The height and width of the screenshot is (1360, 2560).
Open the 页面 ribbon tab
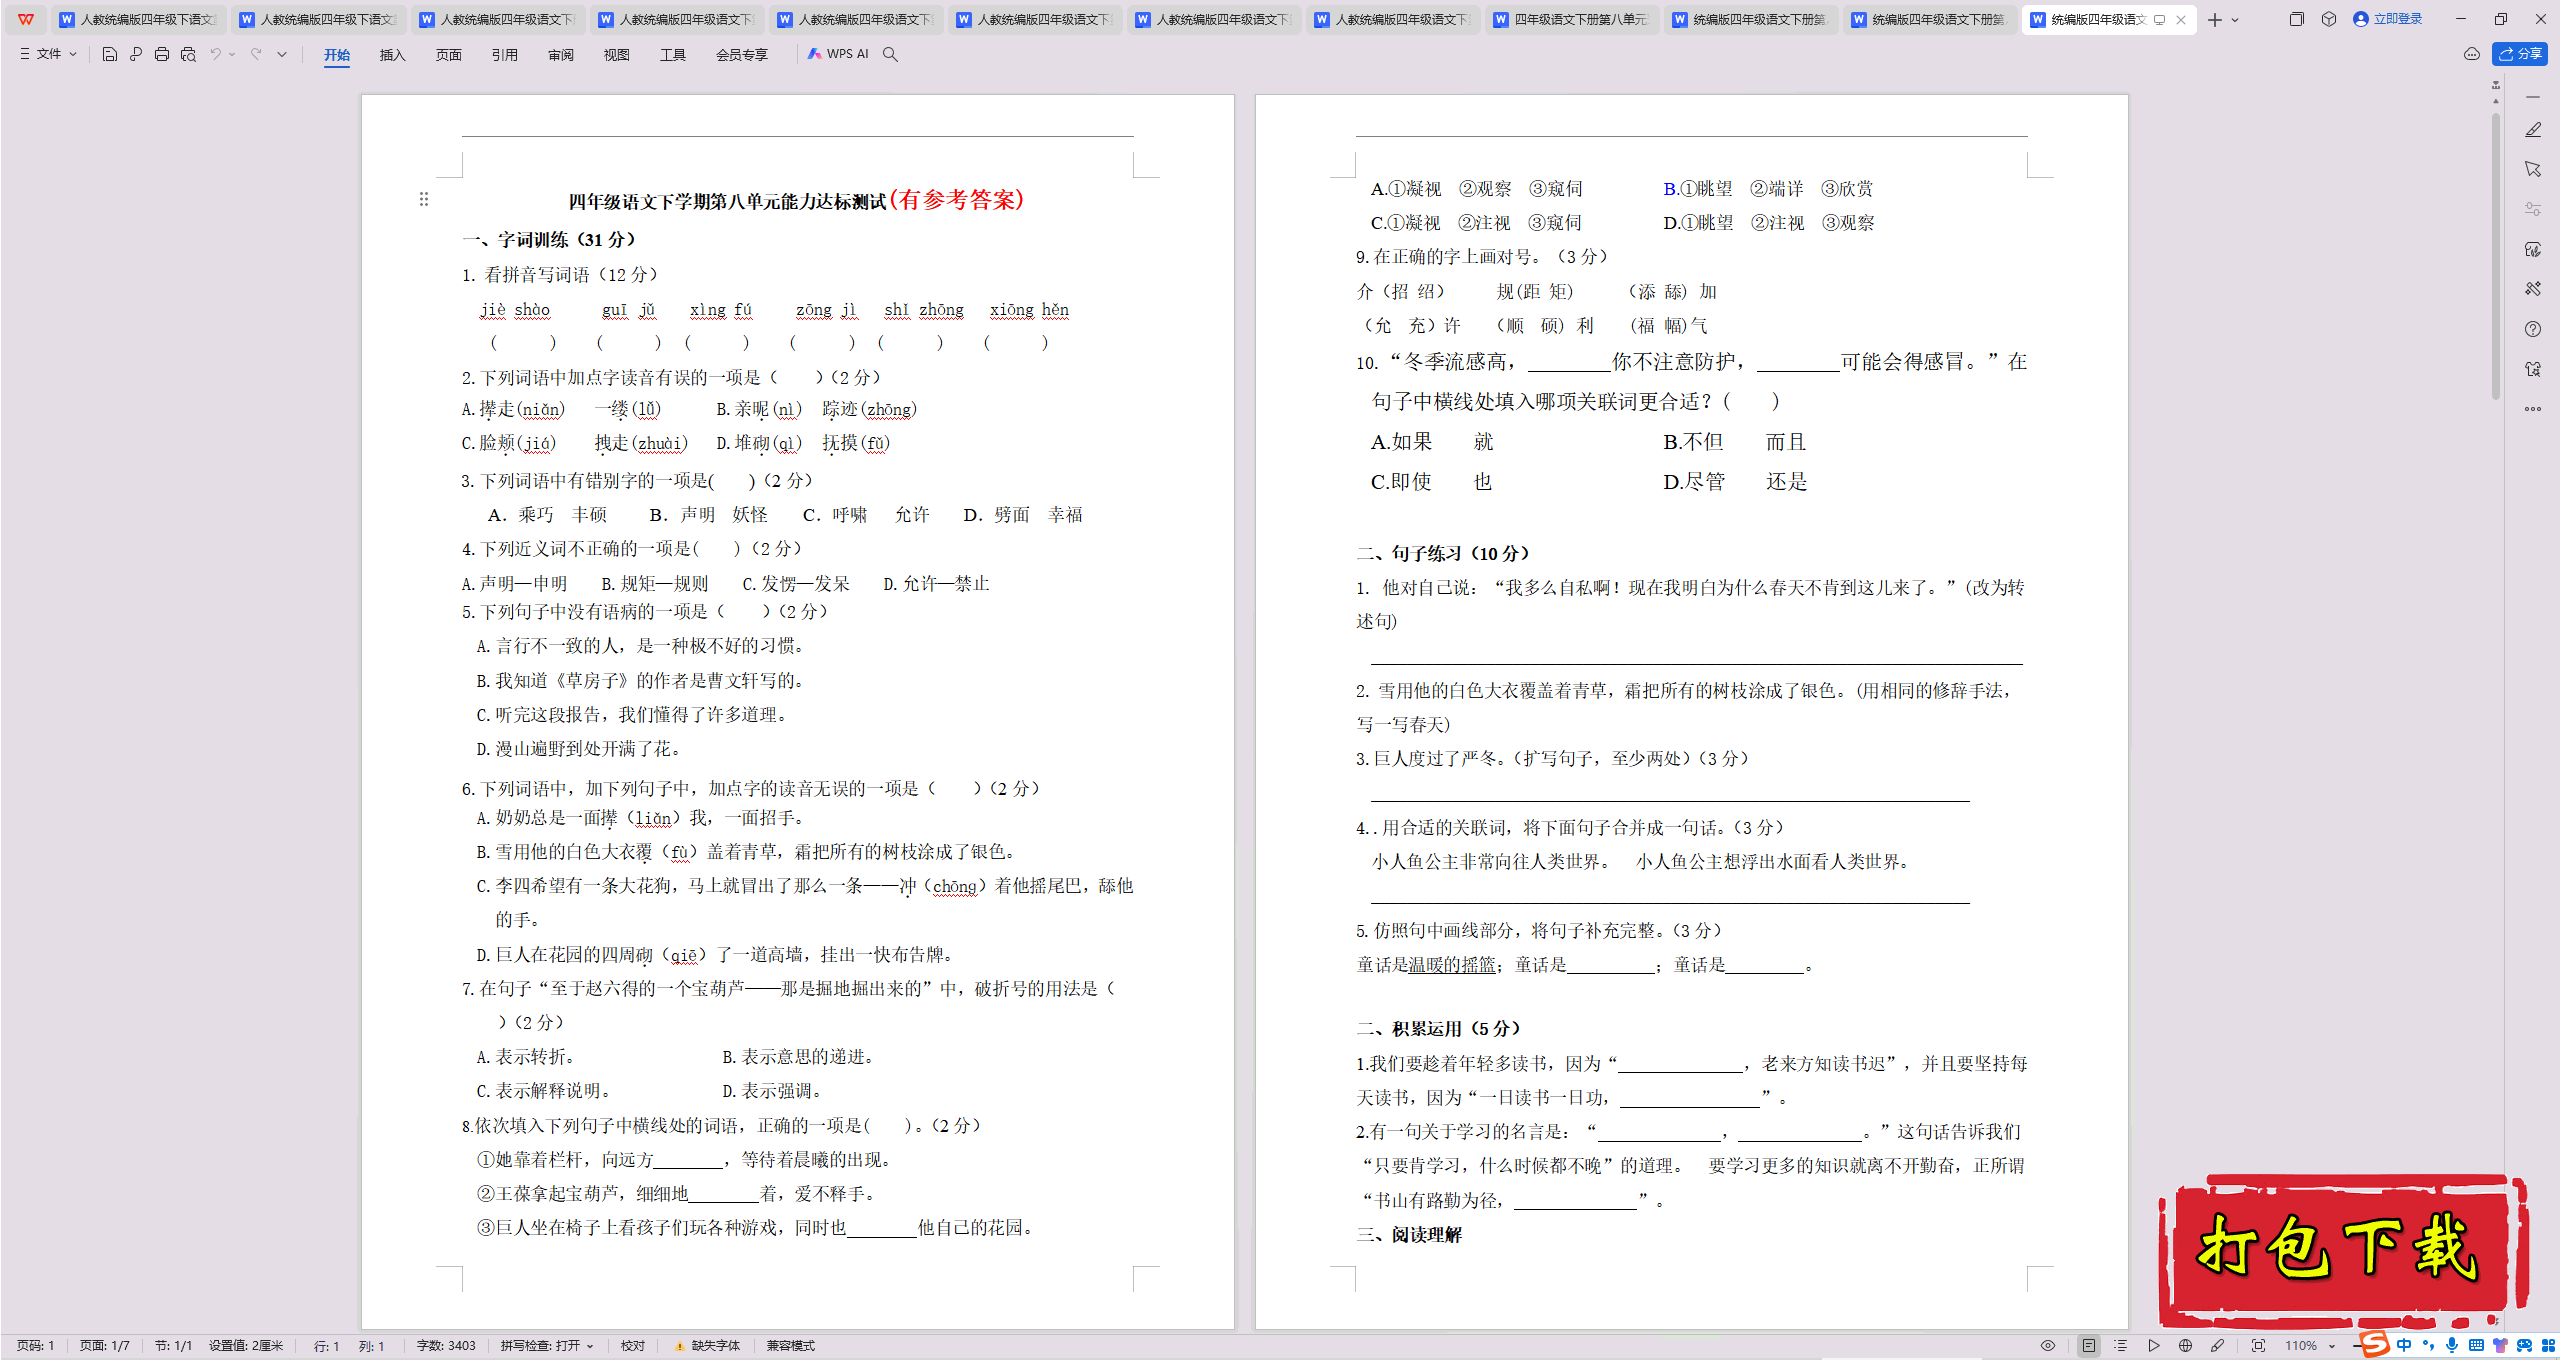449,54
